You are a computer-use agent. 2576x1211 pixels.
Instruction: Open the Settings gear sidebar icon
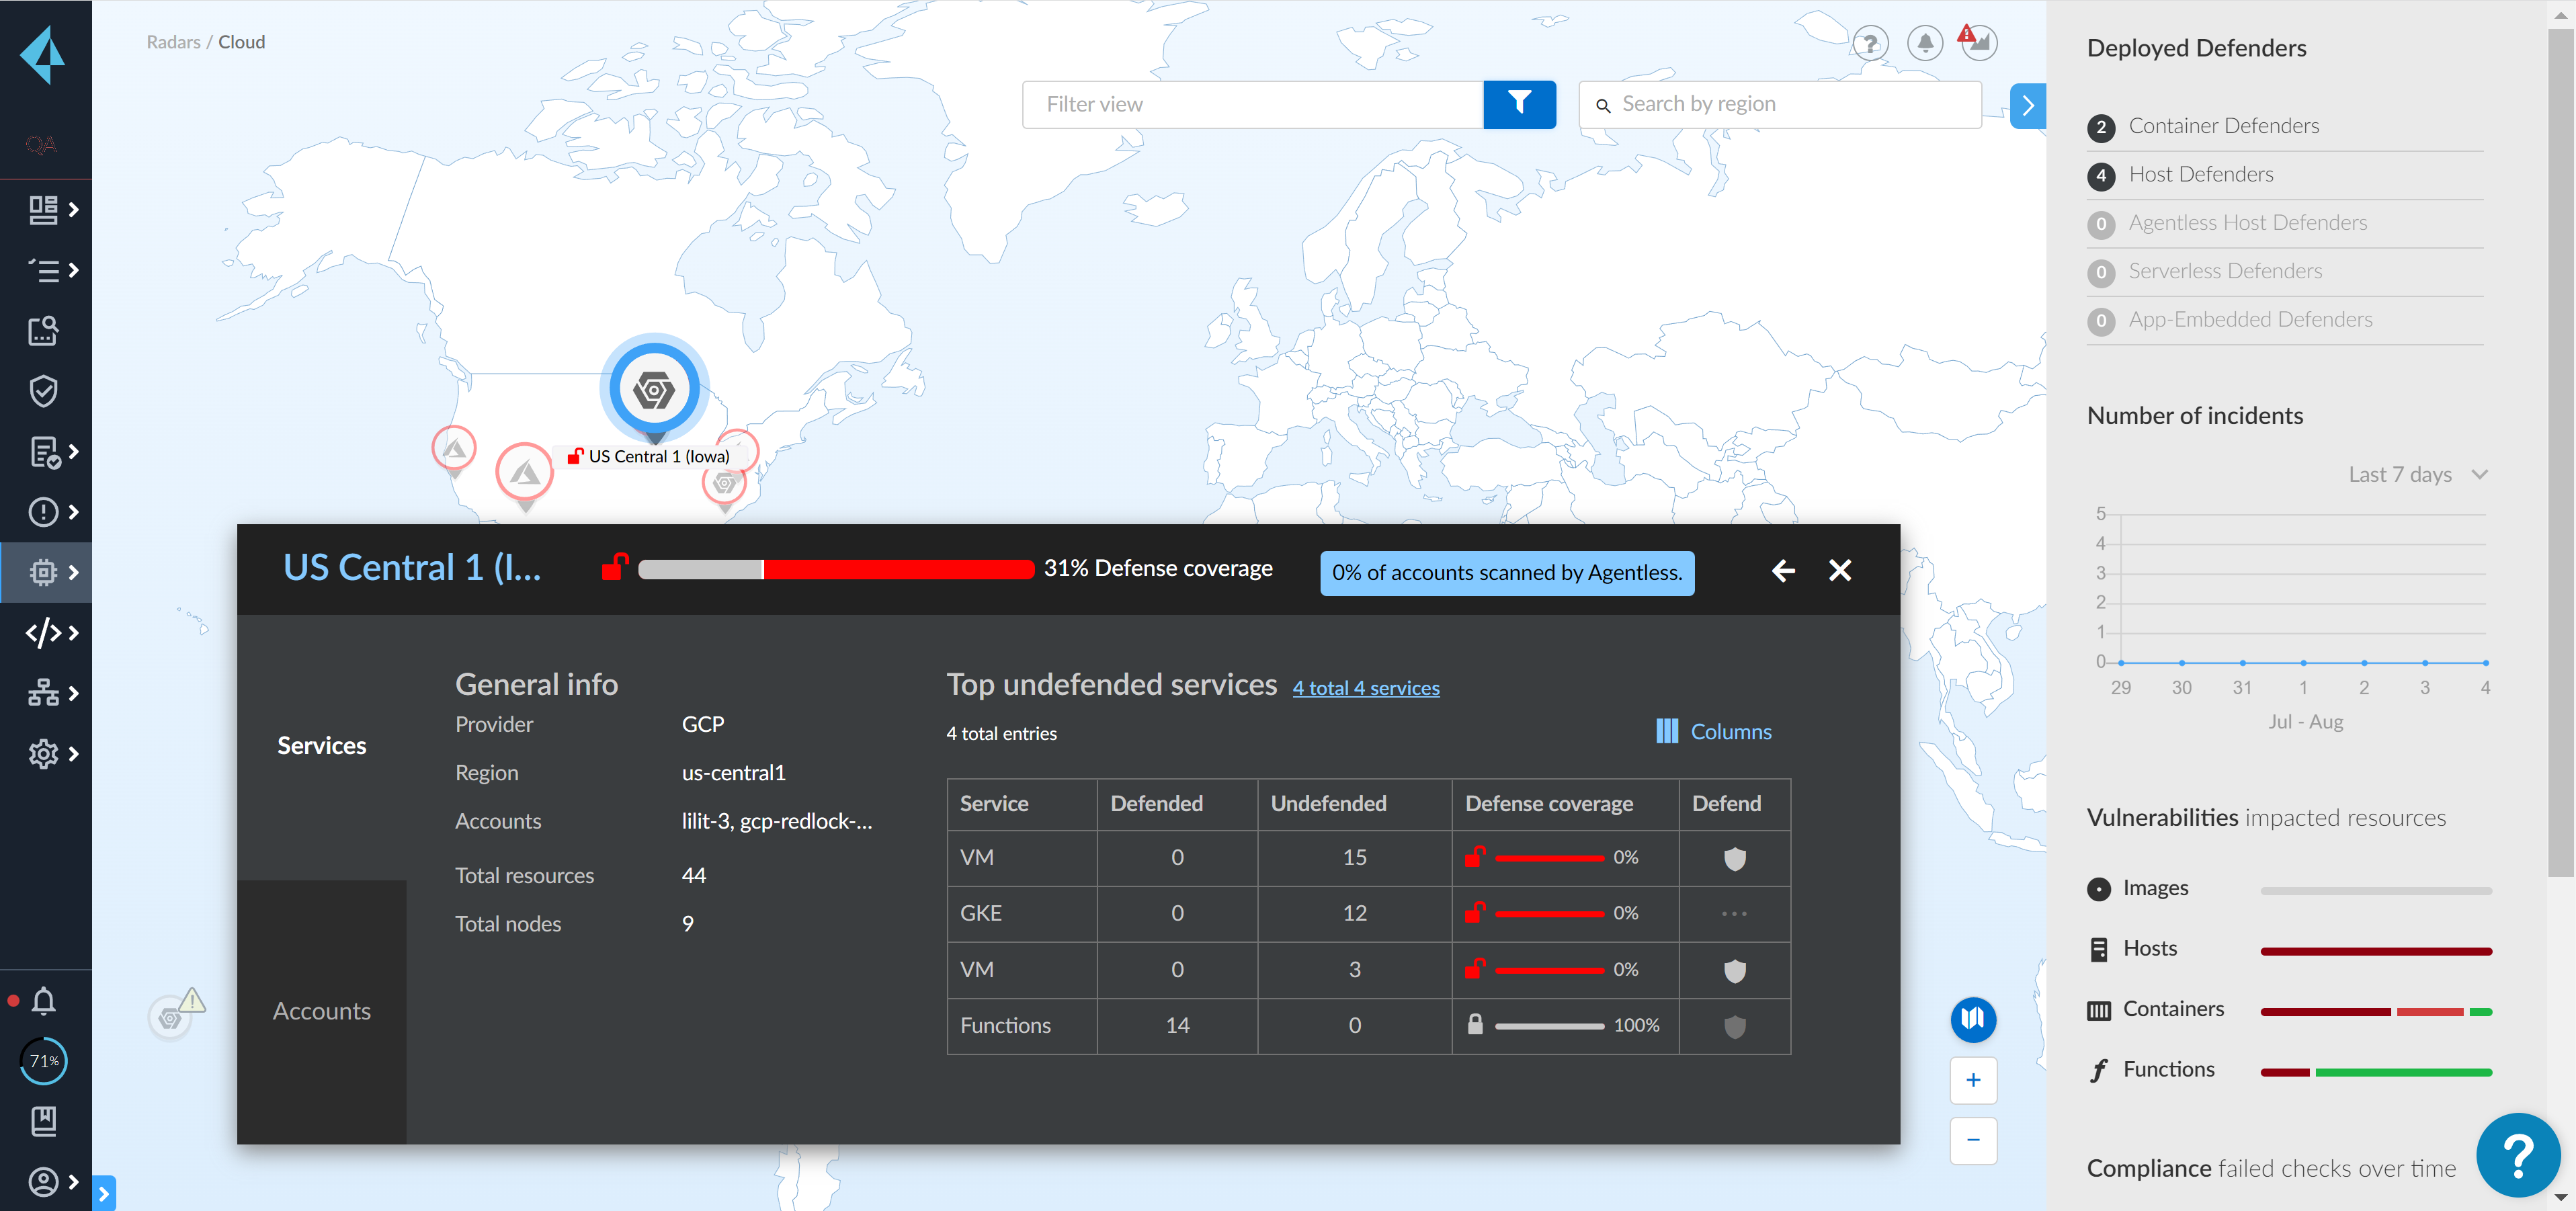[43, 754]
